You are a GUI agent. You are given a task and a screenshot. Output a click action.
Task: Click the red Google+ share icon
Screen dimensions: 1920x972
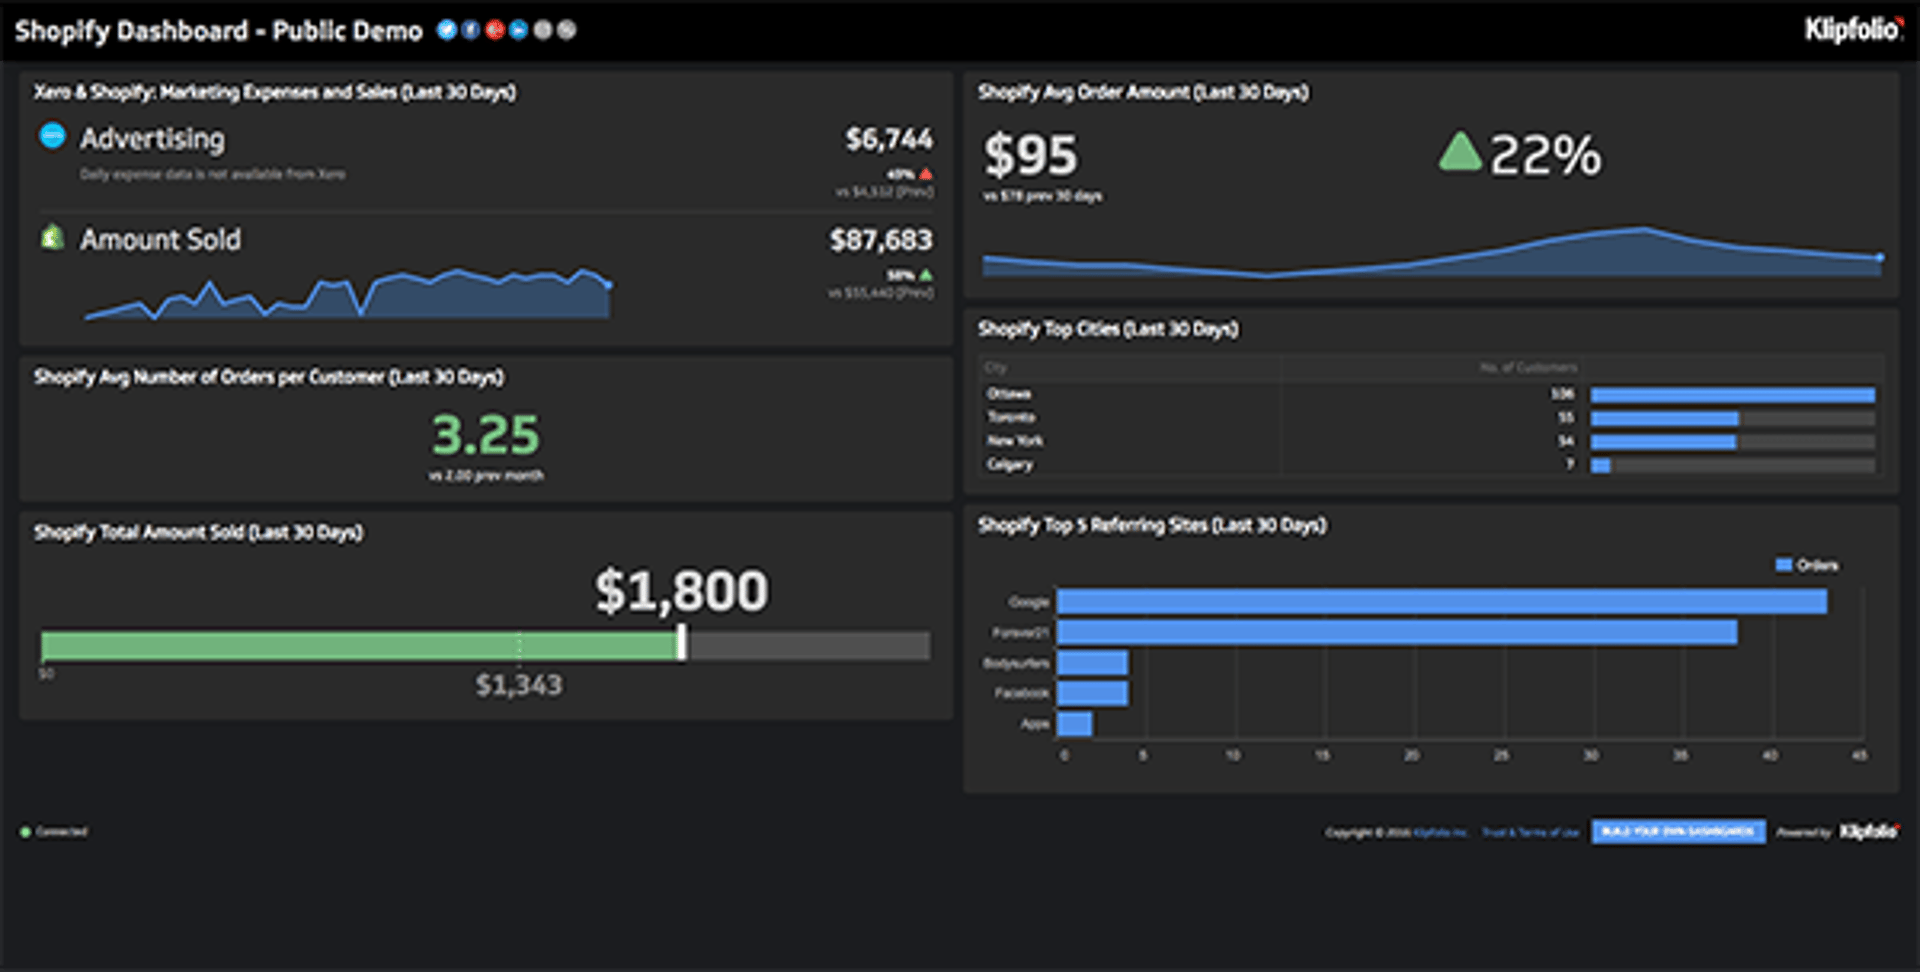coord(494,30)
